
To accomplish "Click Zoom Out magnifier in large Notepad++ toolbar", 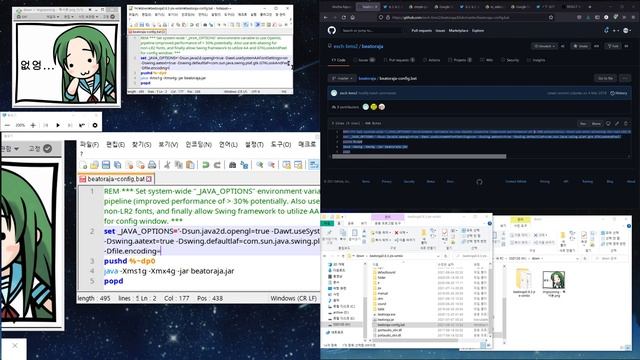I will click(x=271, y=165).
